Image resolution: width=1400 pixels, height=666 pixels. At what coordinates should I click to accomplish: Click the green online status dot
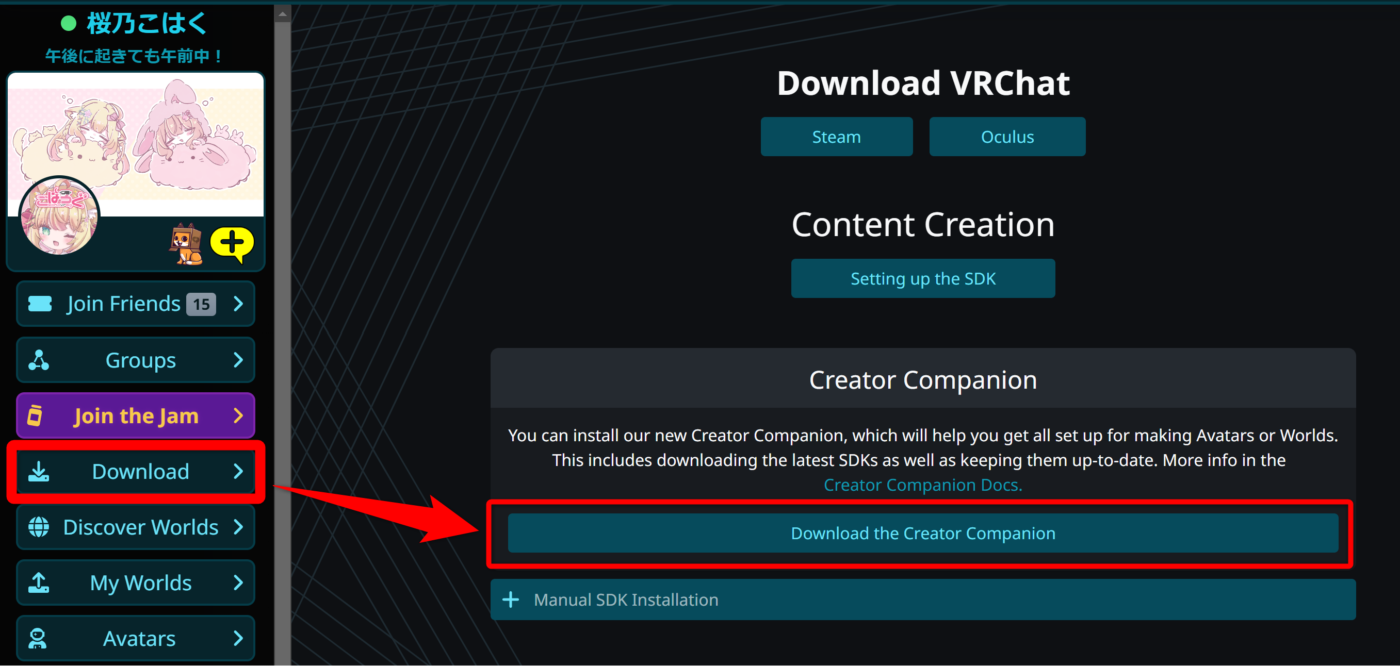coord(69,23)
